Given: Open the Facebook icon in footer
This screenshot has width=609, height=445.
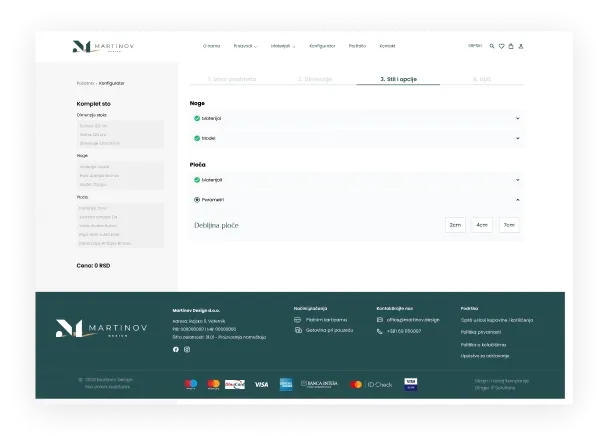Looking at the screenshot, I should pos(176,349).
